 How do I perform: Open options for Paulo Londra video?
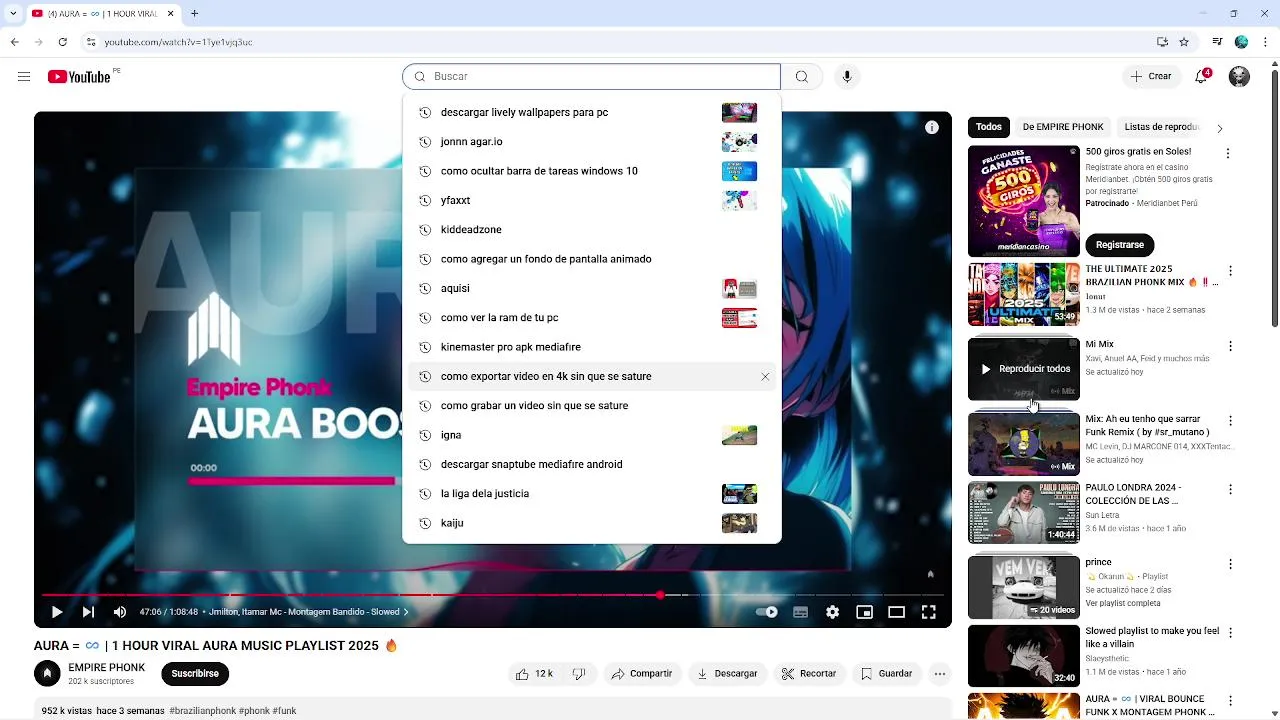[x=1230, y=490]
